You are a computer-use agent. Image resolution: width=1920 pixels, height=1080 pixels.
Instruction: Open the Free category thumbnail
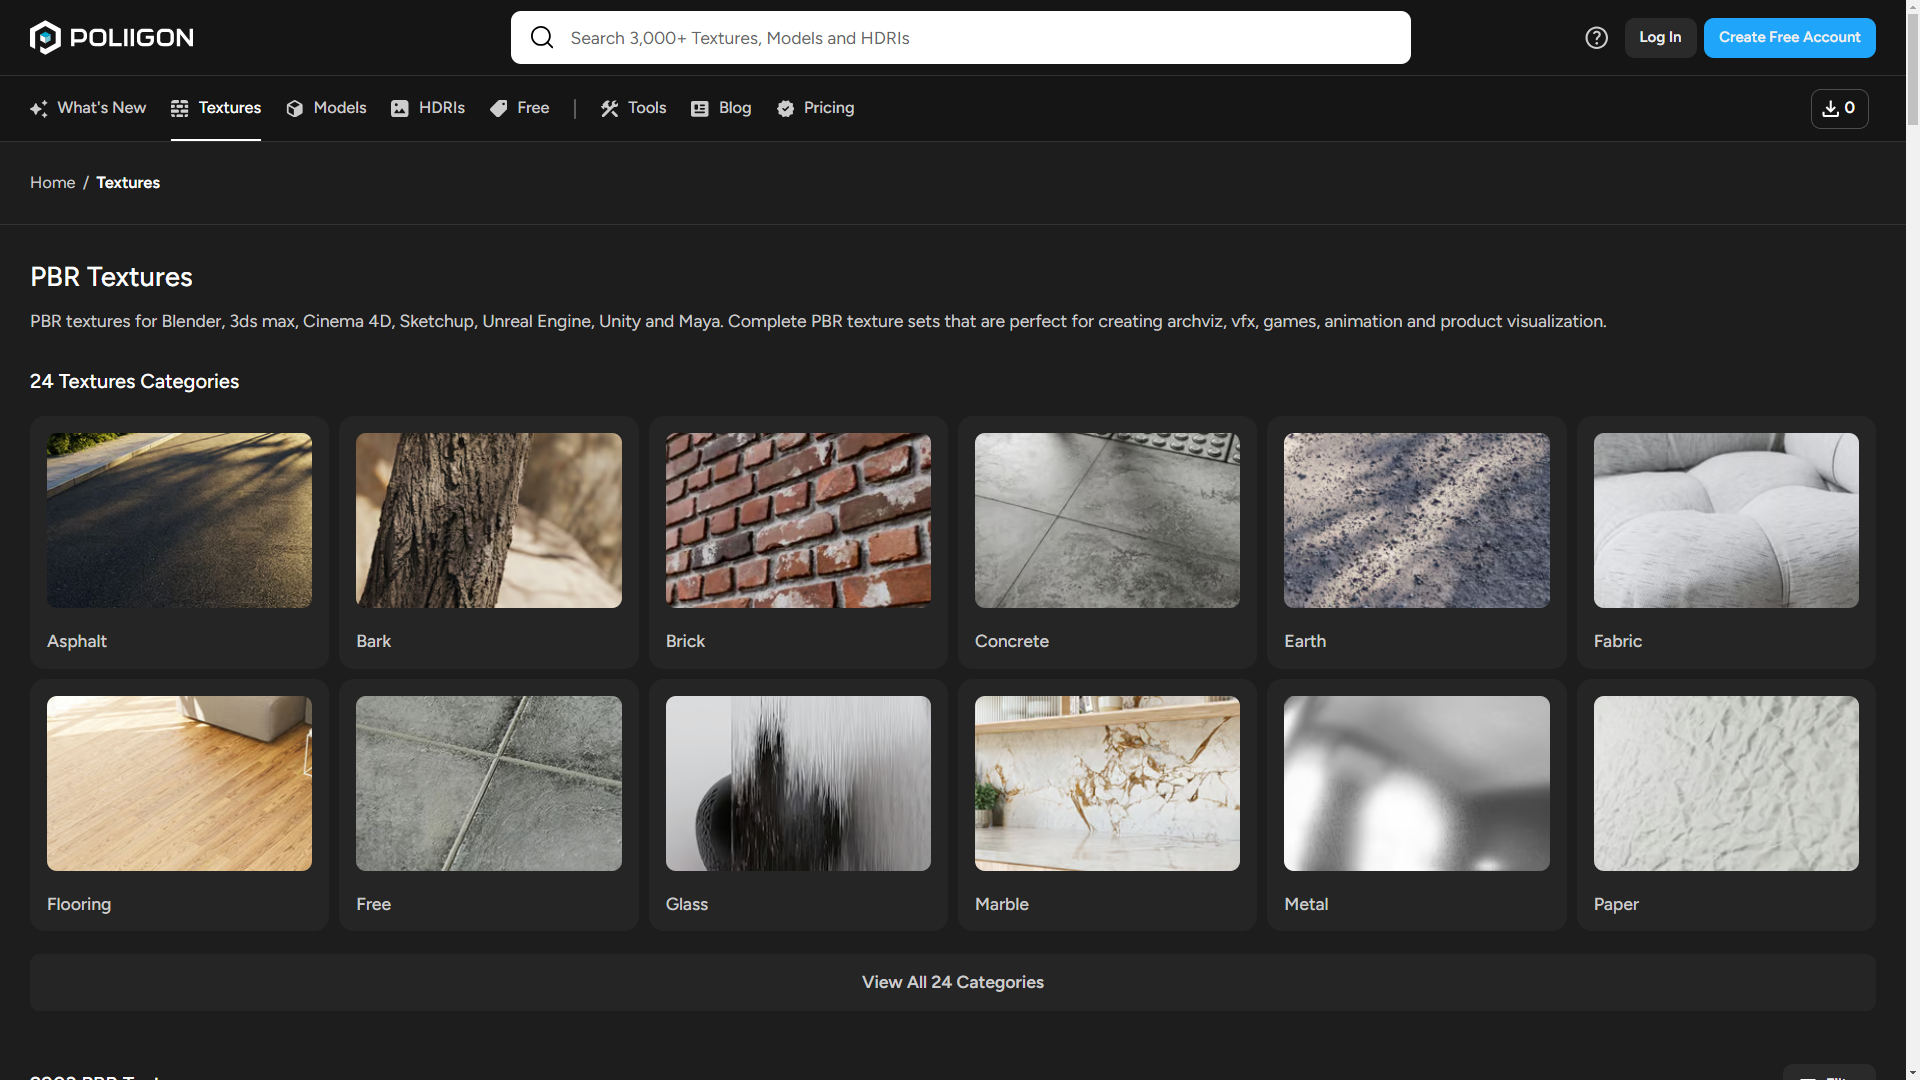click(x=489, y=783)
